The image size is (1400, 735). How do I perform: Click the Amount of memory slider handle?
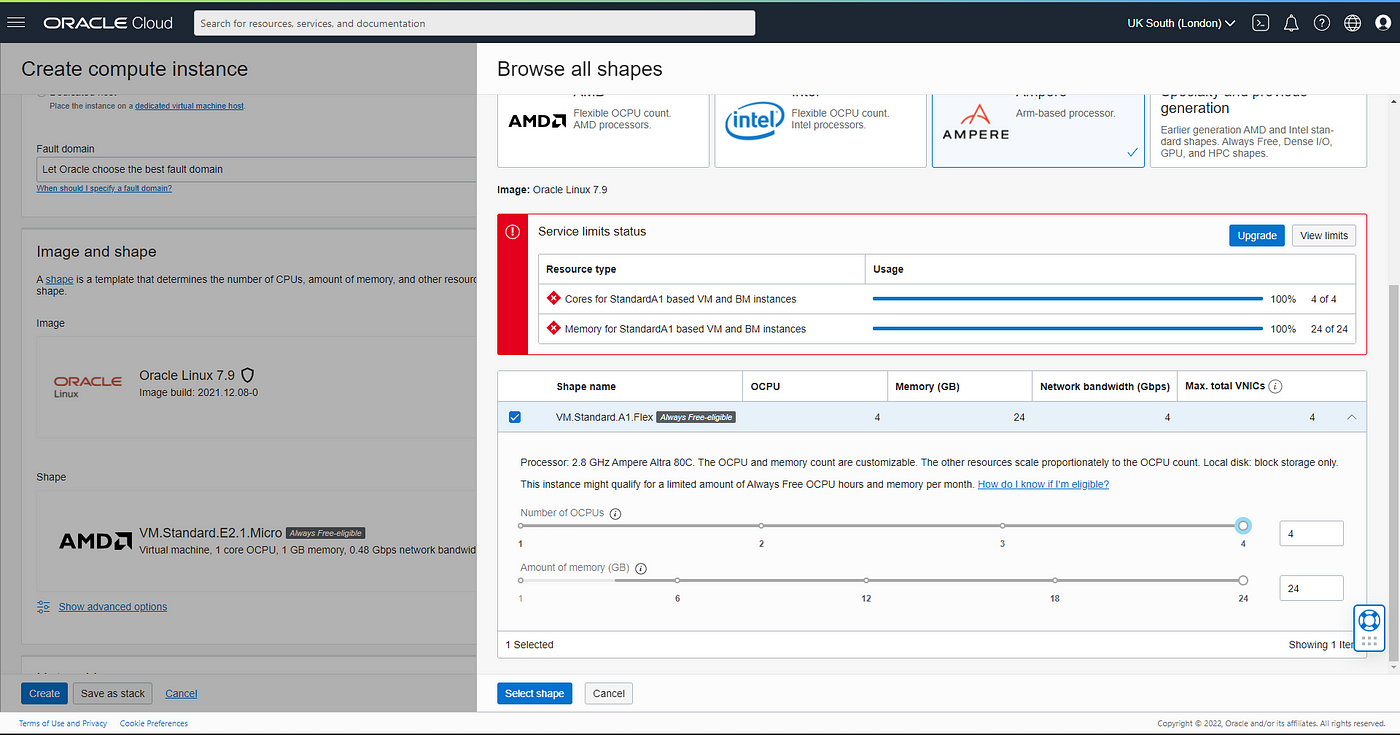[x=1243, y=580]
